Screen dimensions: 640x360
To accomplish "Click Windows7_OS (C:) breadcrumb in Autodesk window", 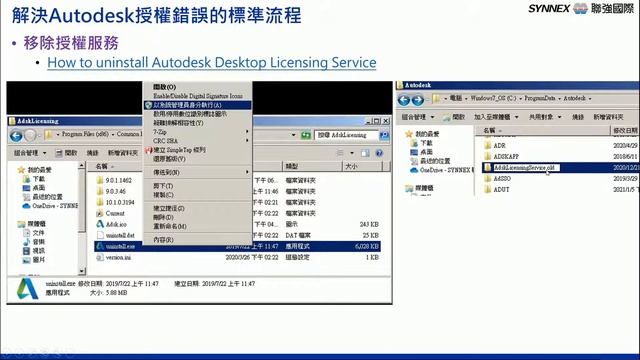I will click(x=493, y=98).
